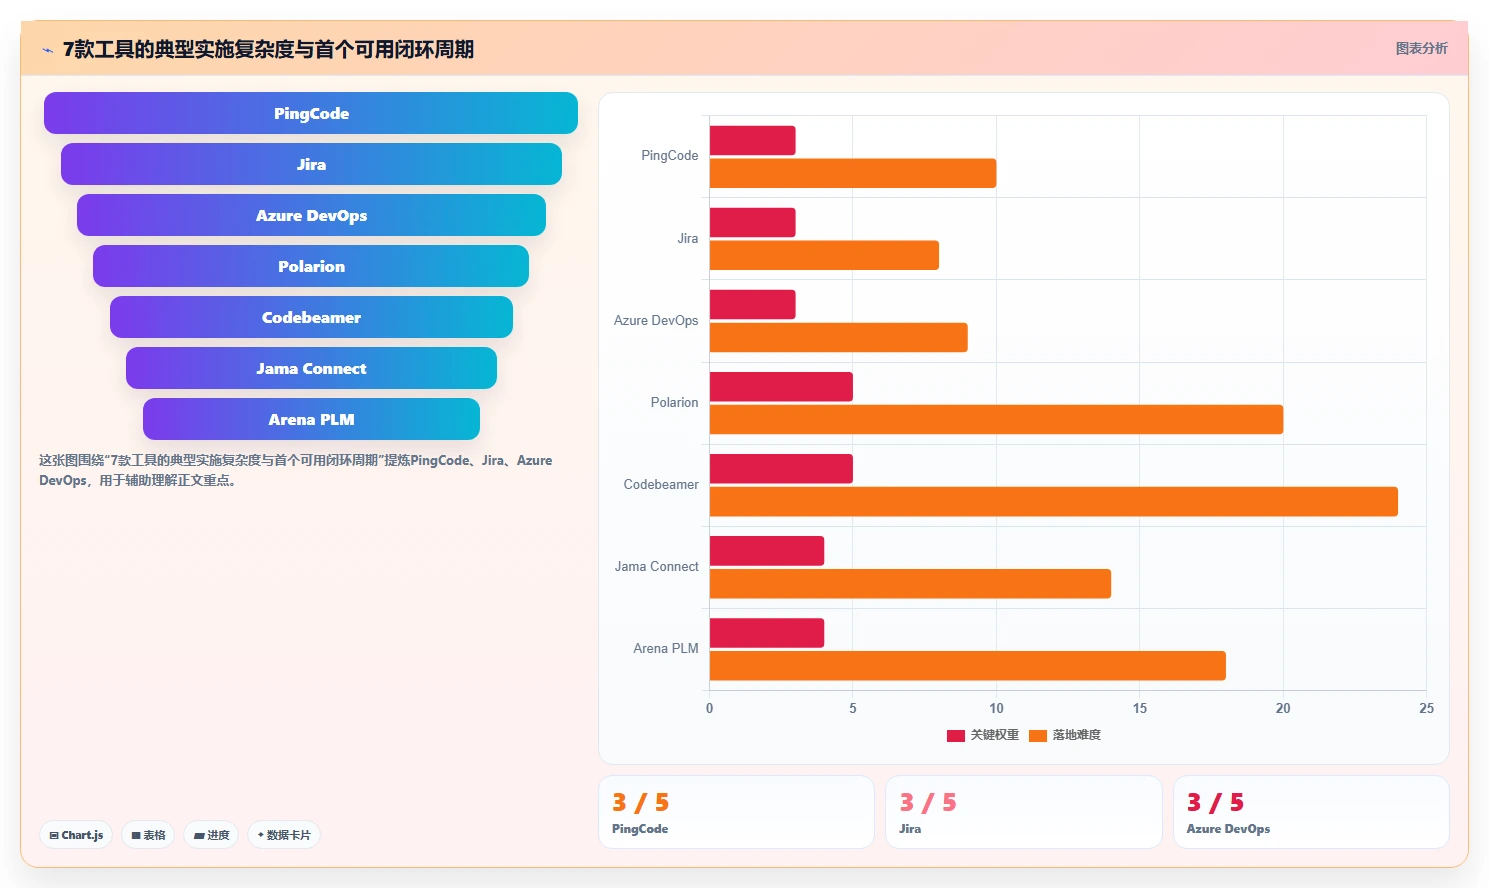Viewport: 1489px width, 888px height.
Task: Click the Arena PLM y-axis label
Action: click(665, 648)
